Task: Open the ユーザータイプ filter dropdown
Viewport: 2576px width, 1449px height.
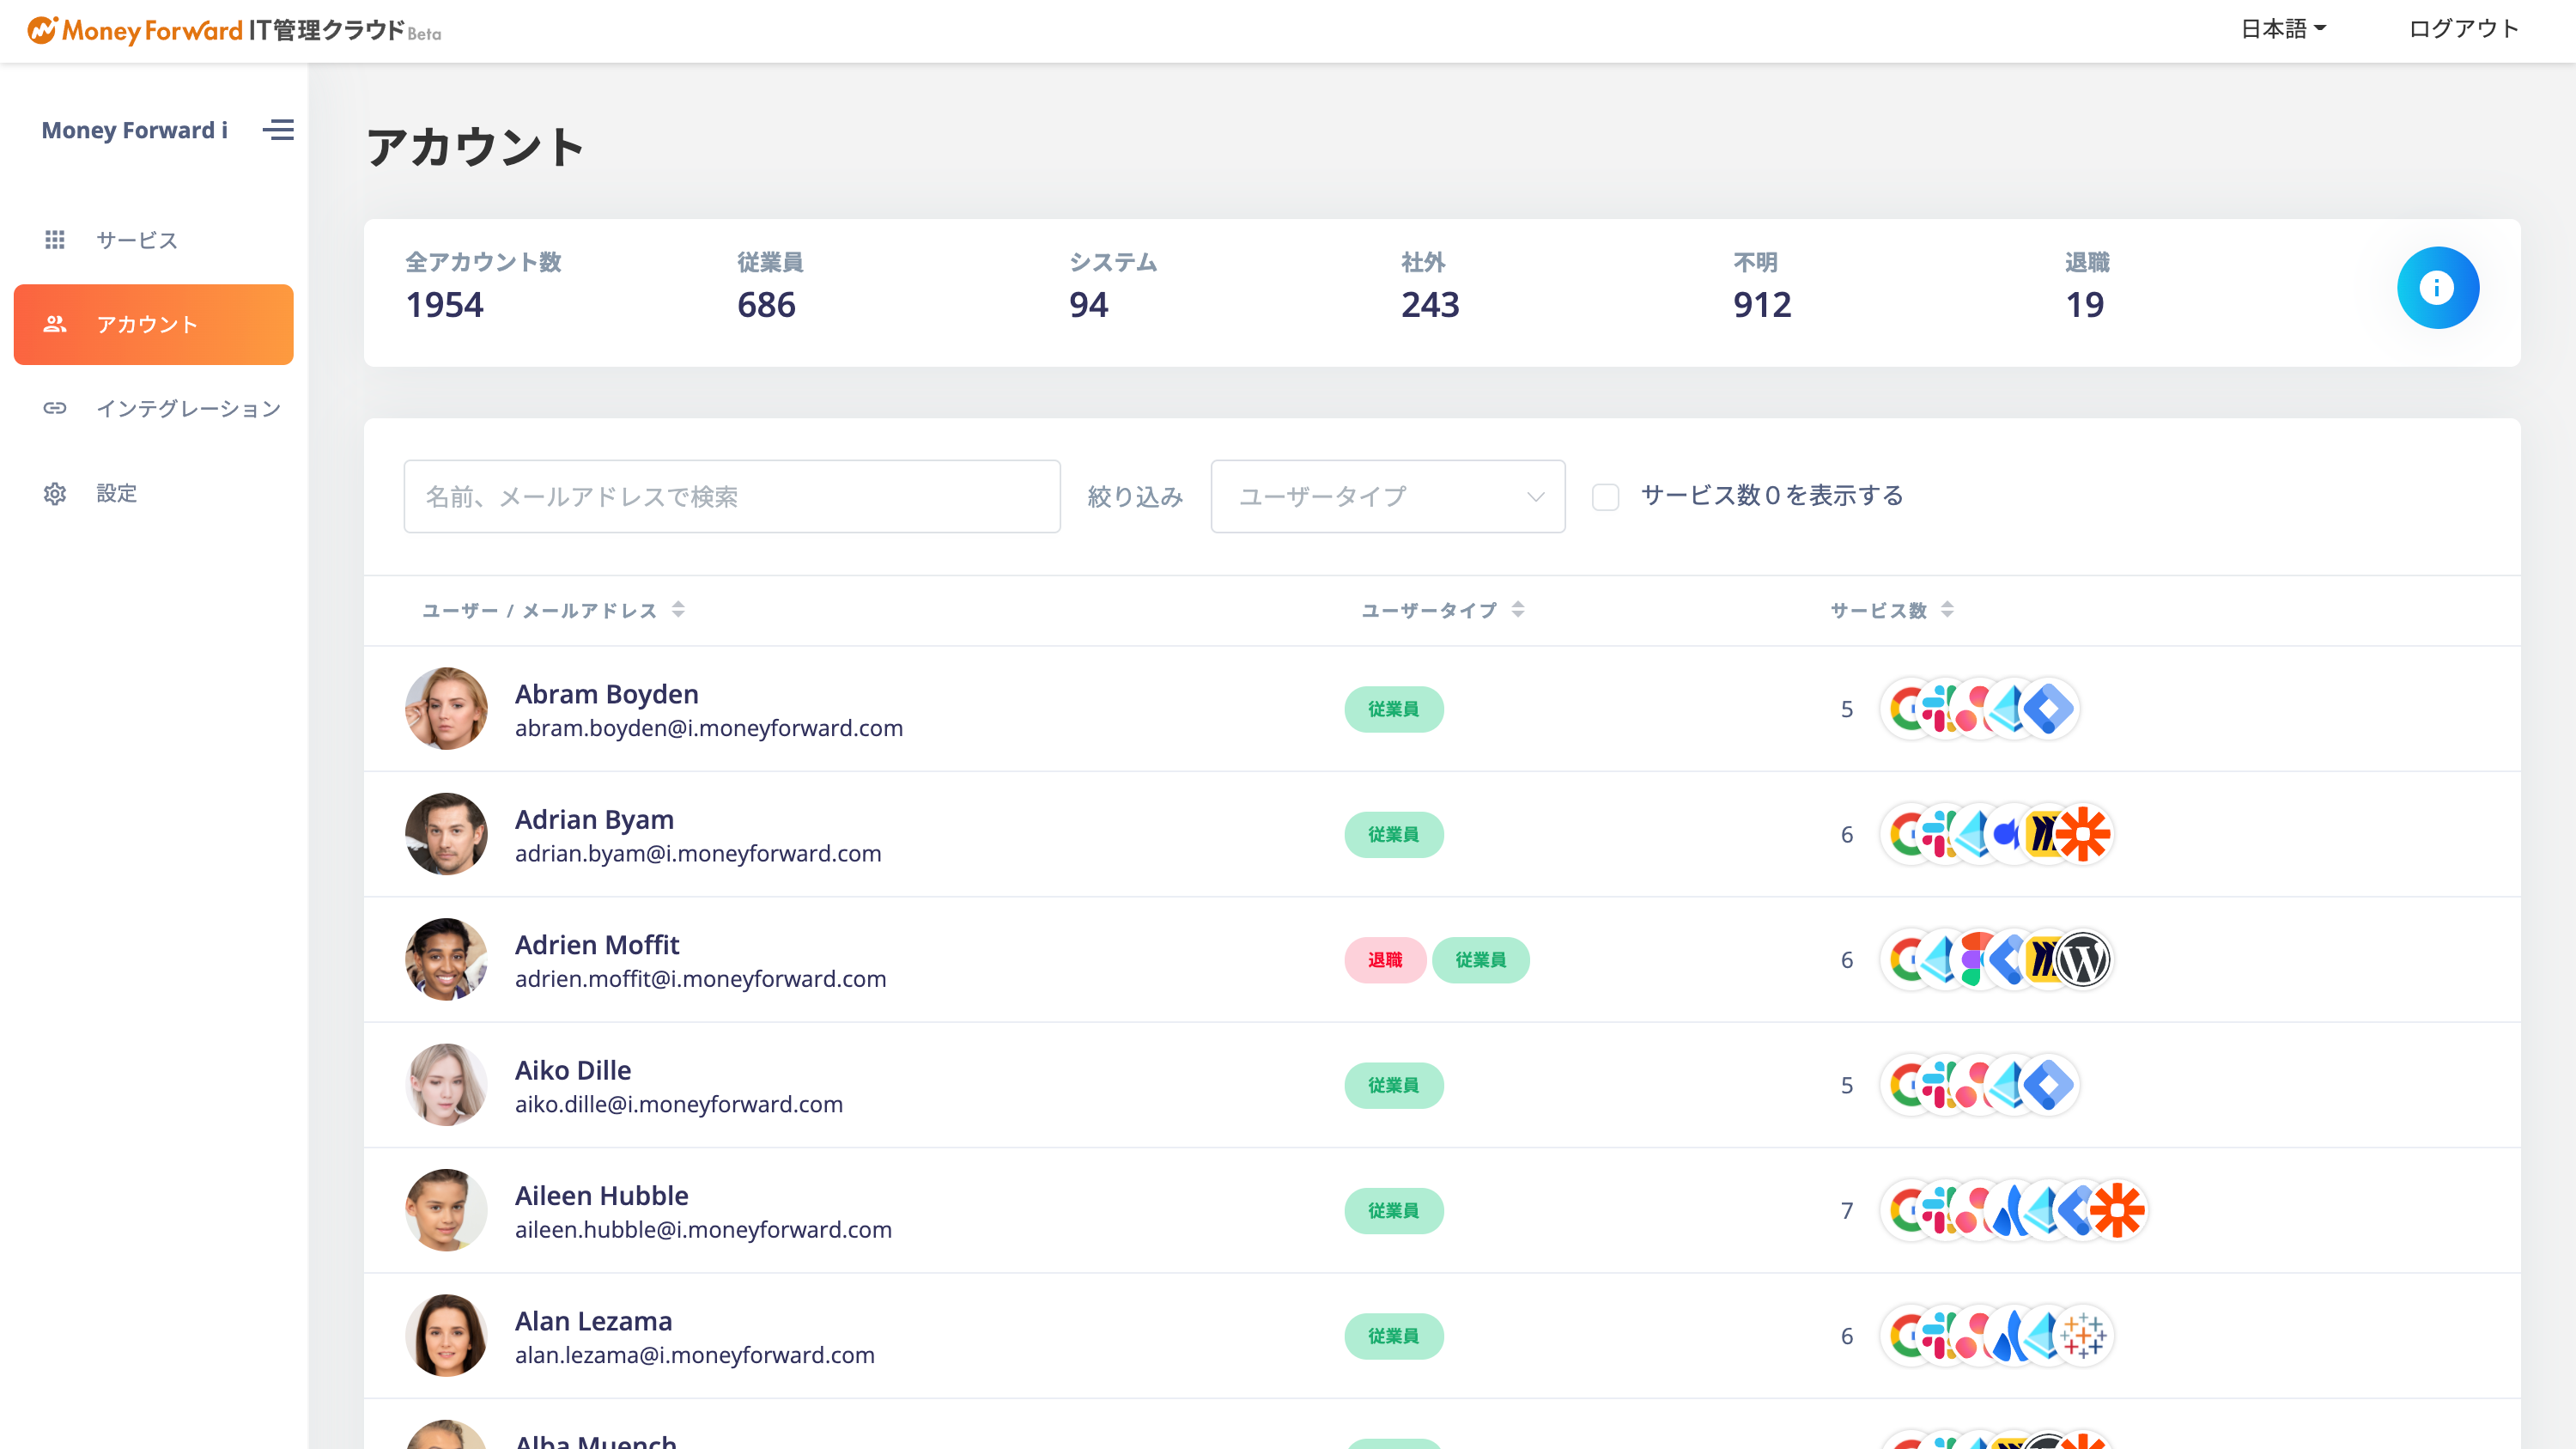Action: click(x=1387, y=497)
